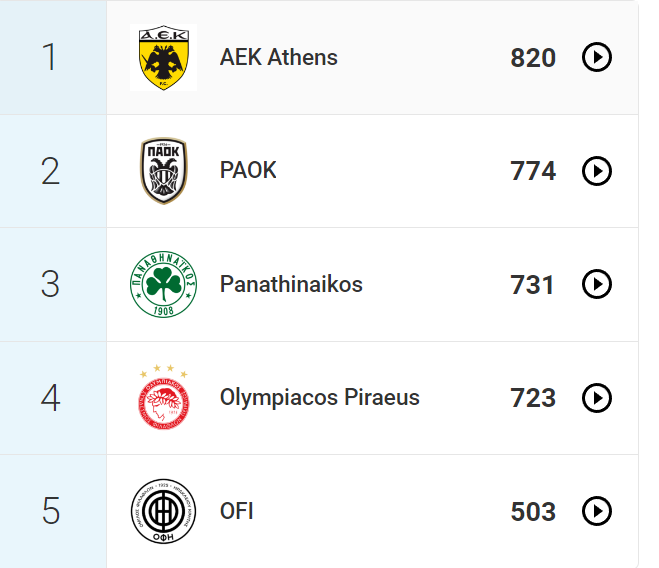Select the Olympiacos Piraeus team name
The width and height of the screenshot is (659, 568).
click(319, 398)
